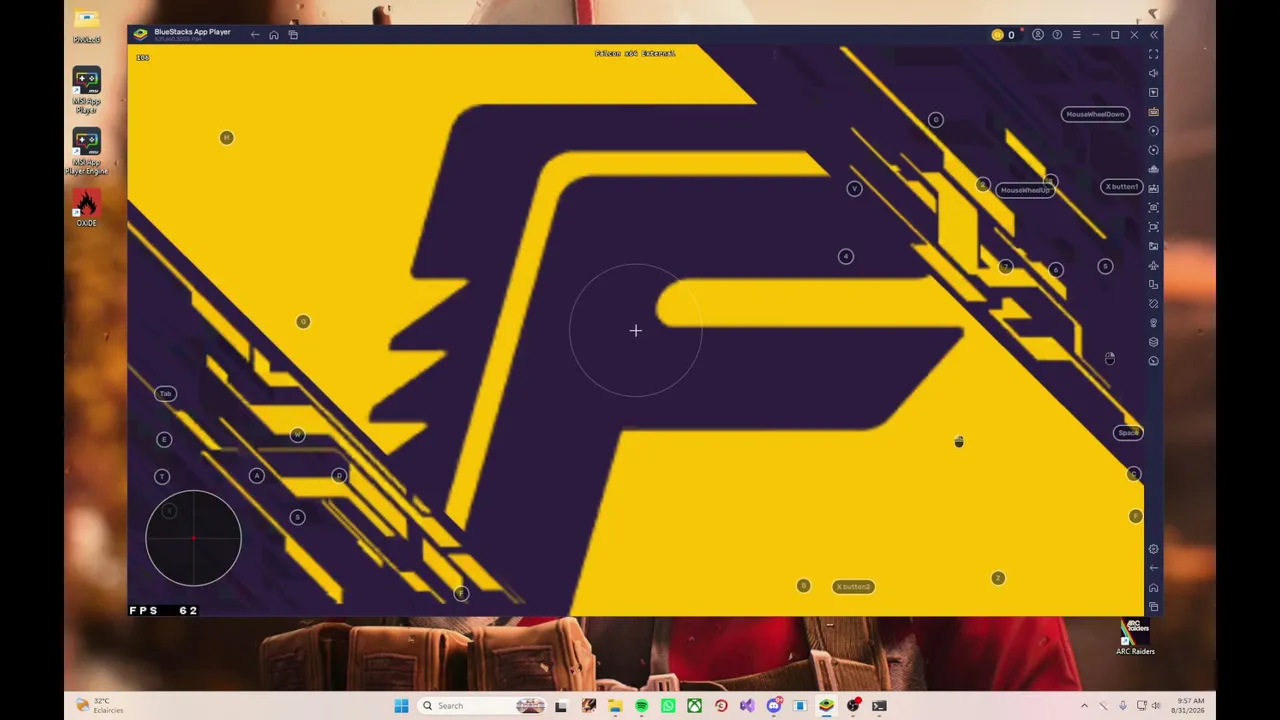This screenshot has width=1280, height=720.
Task: Click the crosshair at screen center
Action: [636, 331]
